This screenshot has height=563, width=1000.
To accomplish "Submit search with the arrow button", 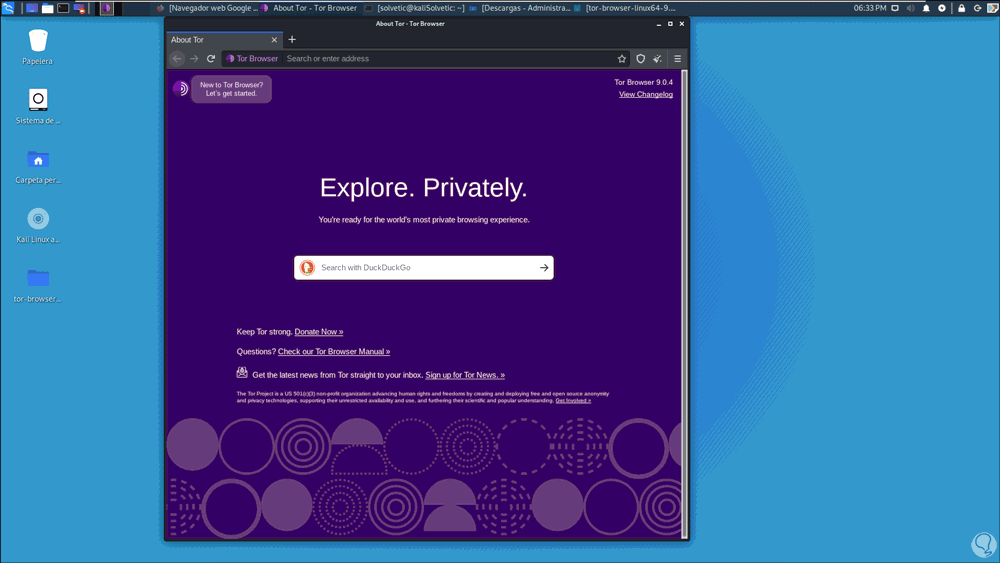I will coord(544,268).
